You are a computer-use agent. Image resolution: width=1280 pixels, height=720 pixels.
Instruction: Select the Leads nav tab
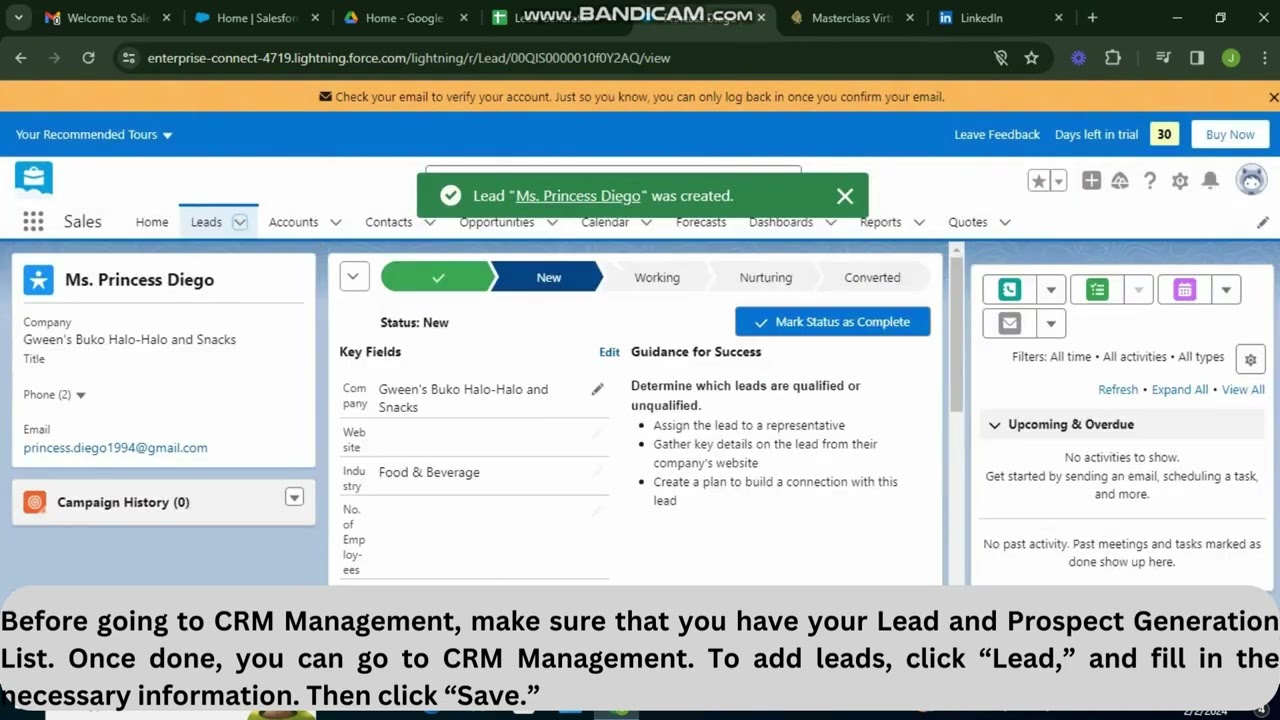206,222
